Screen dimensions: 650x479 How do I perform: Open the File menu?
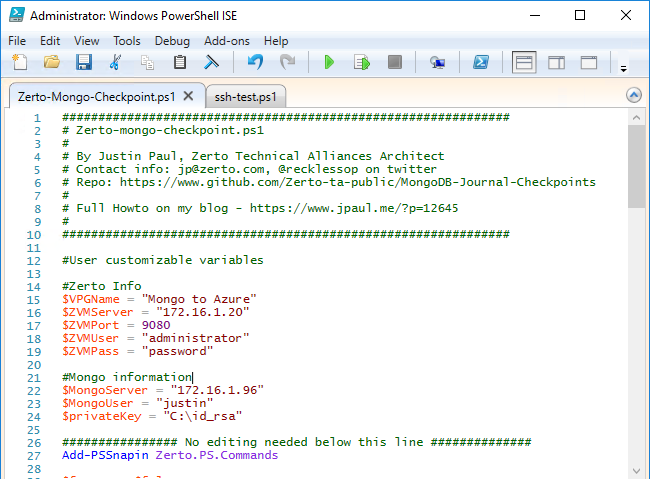pyautogui.click(x=17, y=41)
